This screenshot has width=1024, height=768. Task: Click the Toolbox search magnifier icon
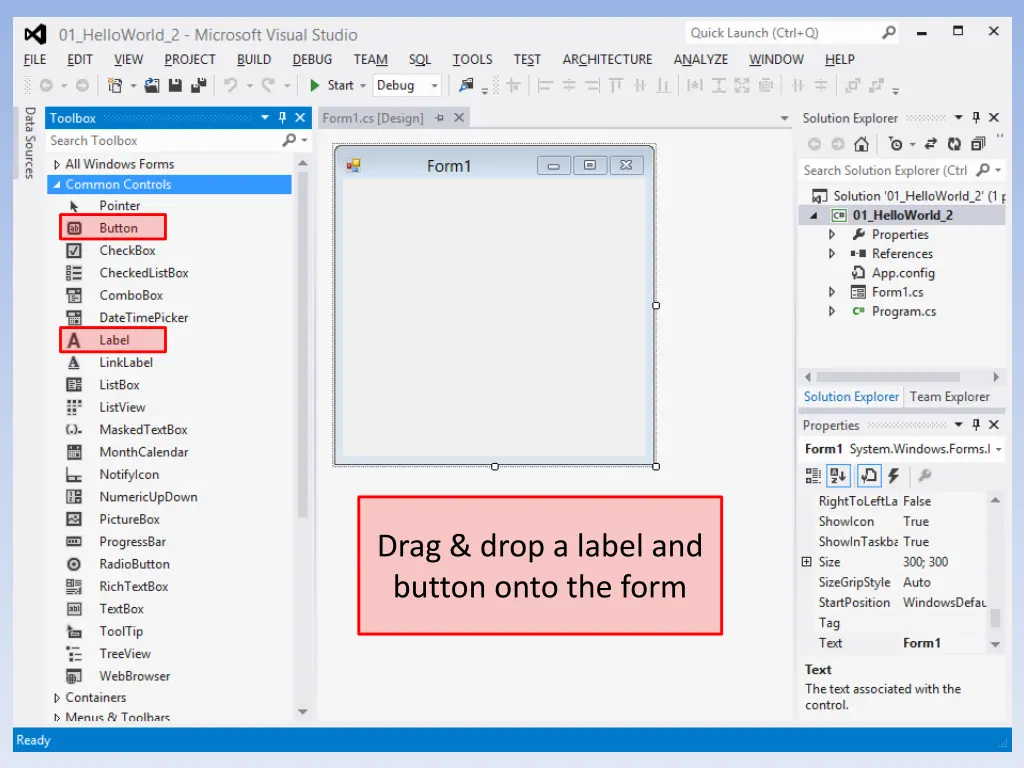coord(289,140)
